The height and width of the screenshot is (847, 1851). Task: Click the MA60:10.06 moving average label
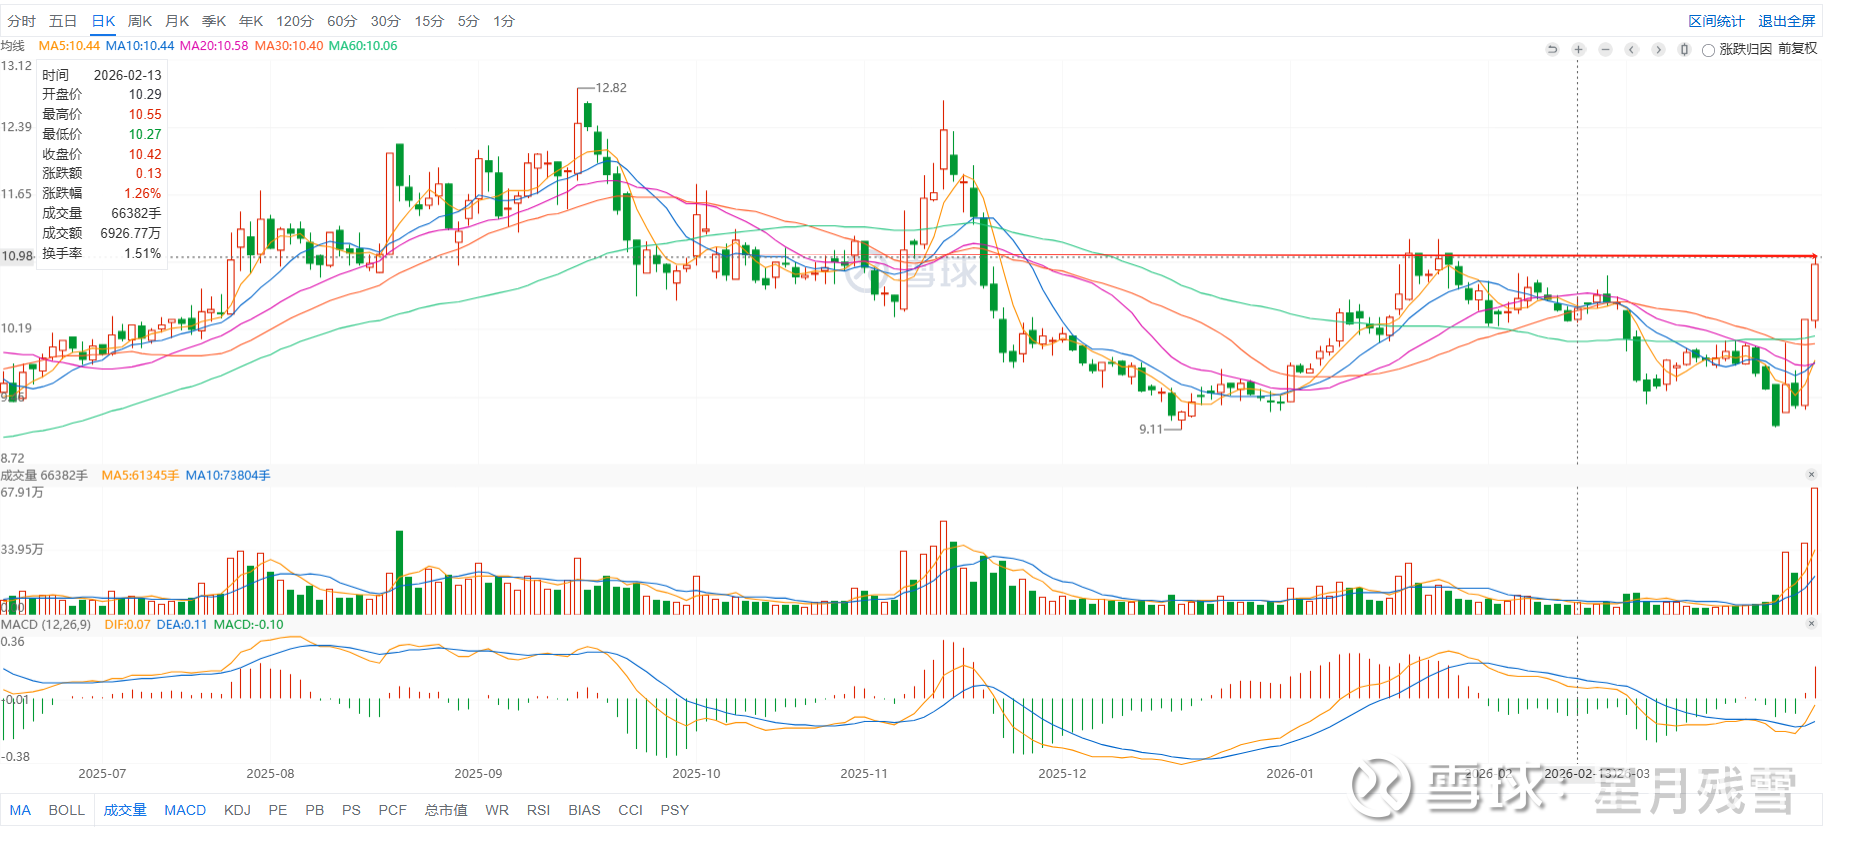(x=363, y=46)
